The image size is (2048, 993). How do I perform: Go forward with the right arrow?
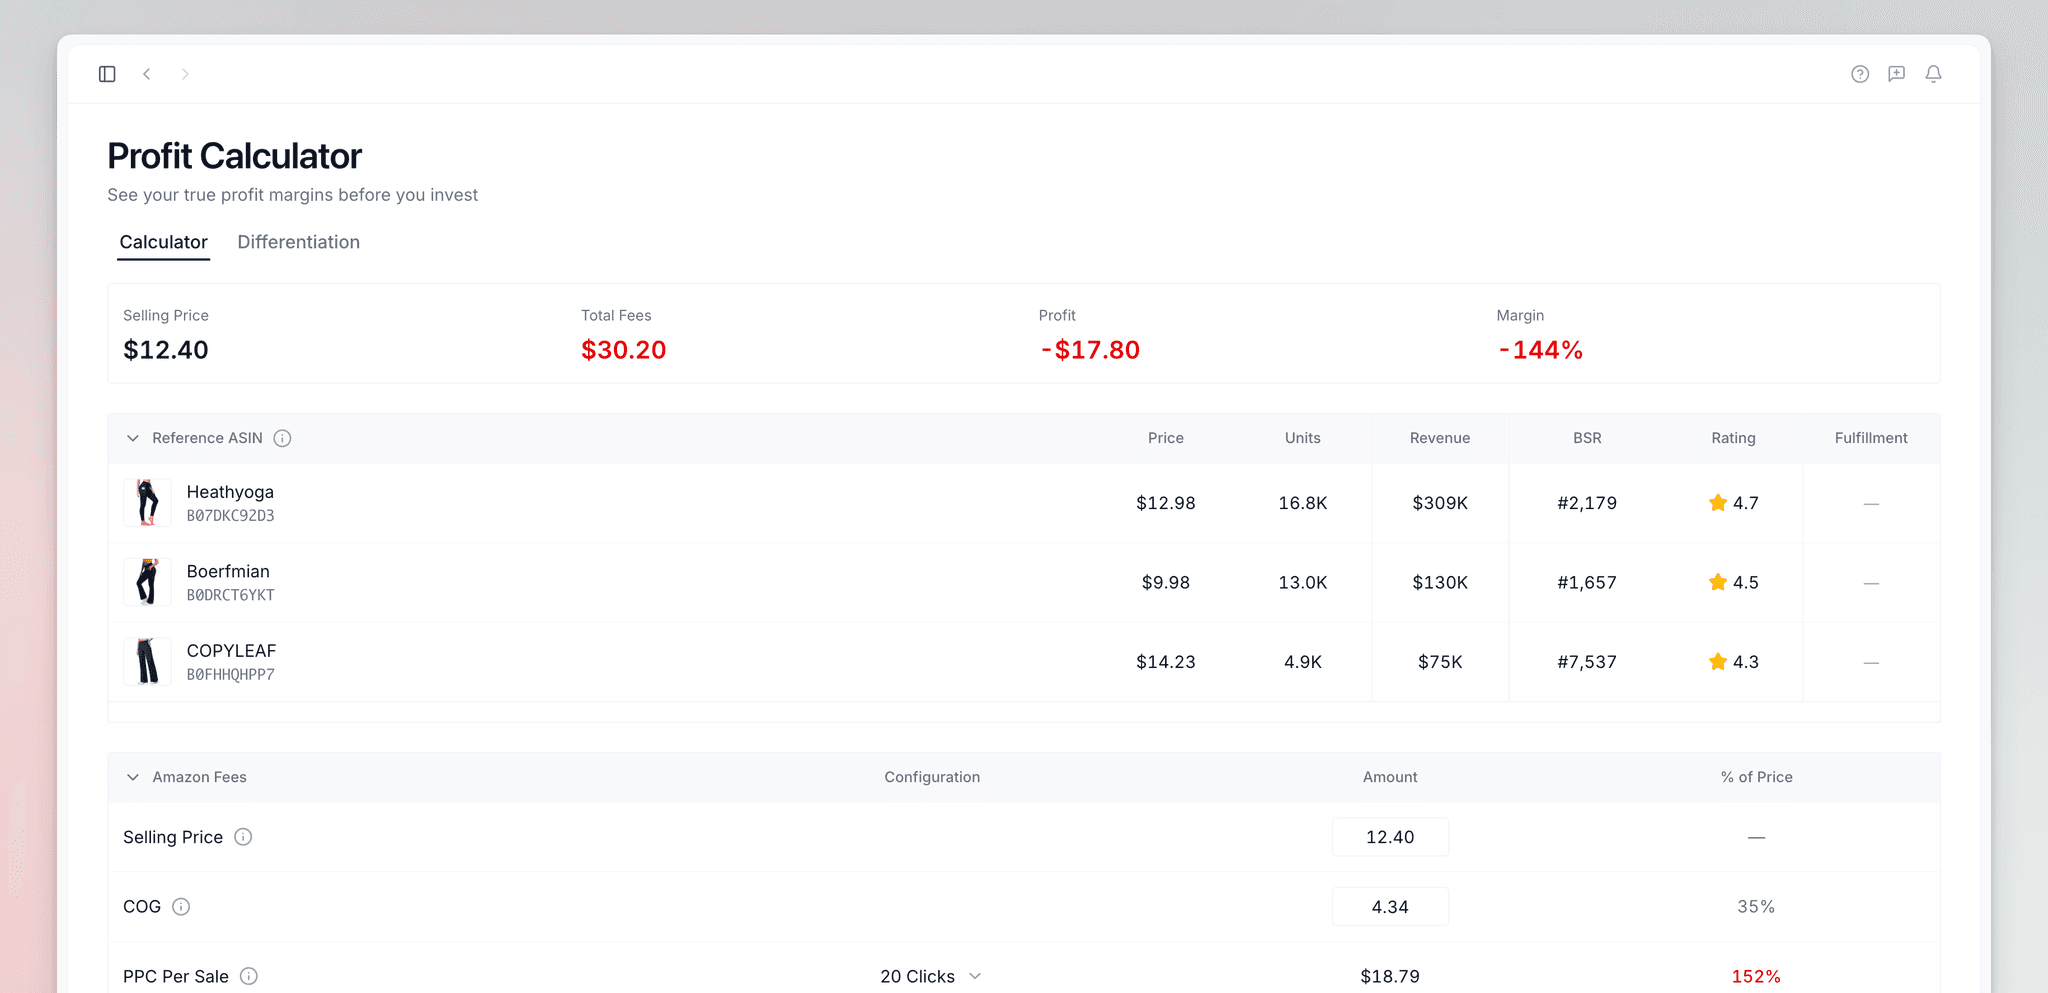[x=185, y=74]
